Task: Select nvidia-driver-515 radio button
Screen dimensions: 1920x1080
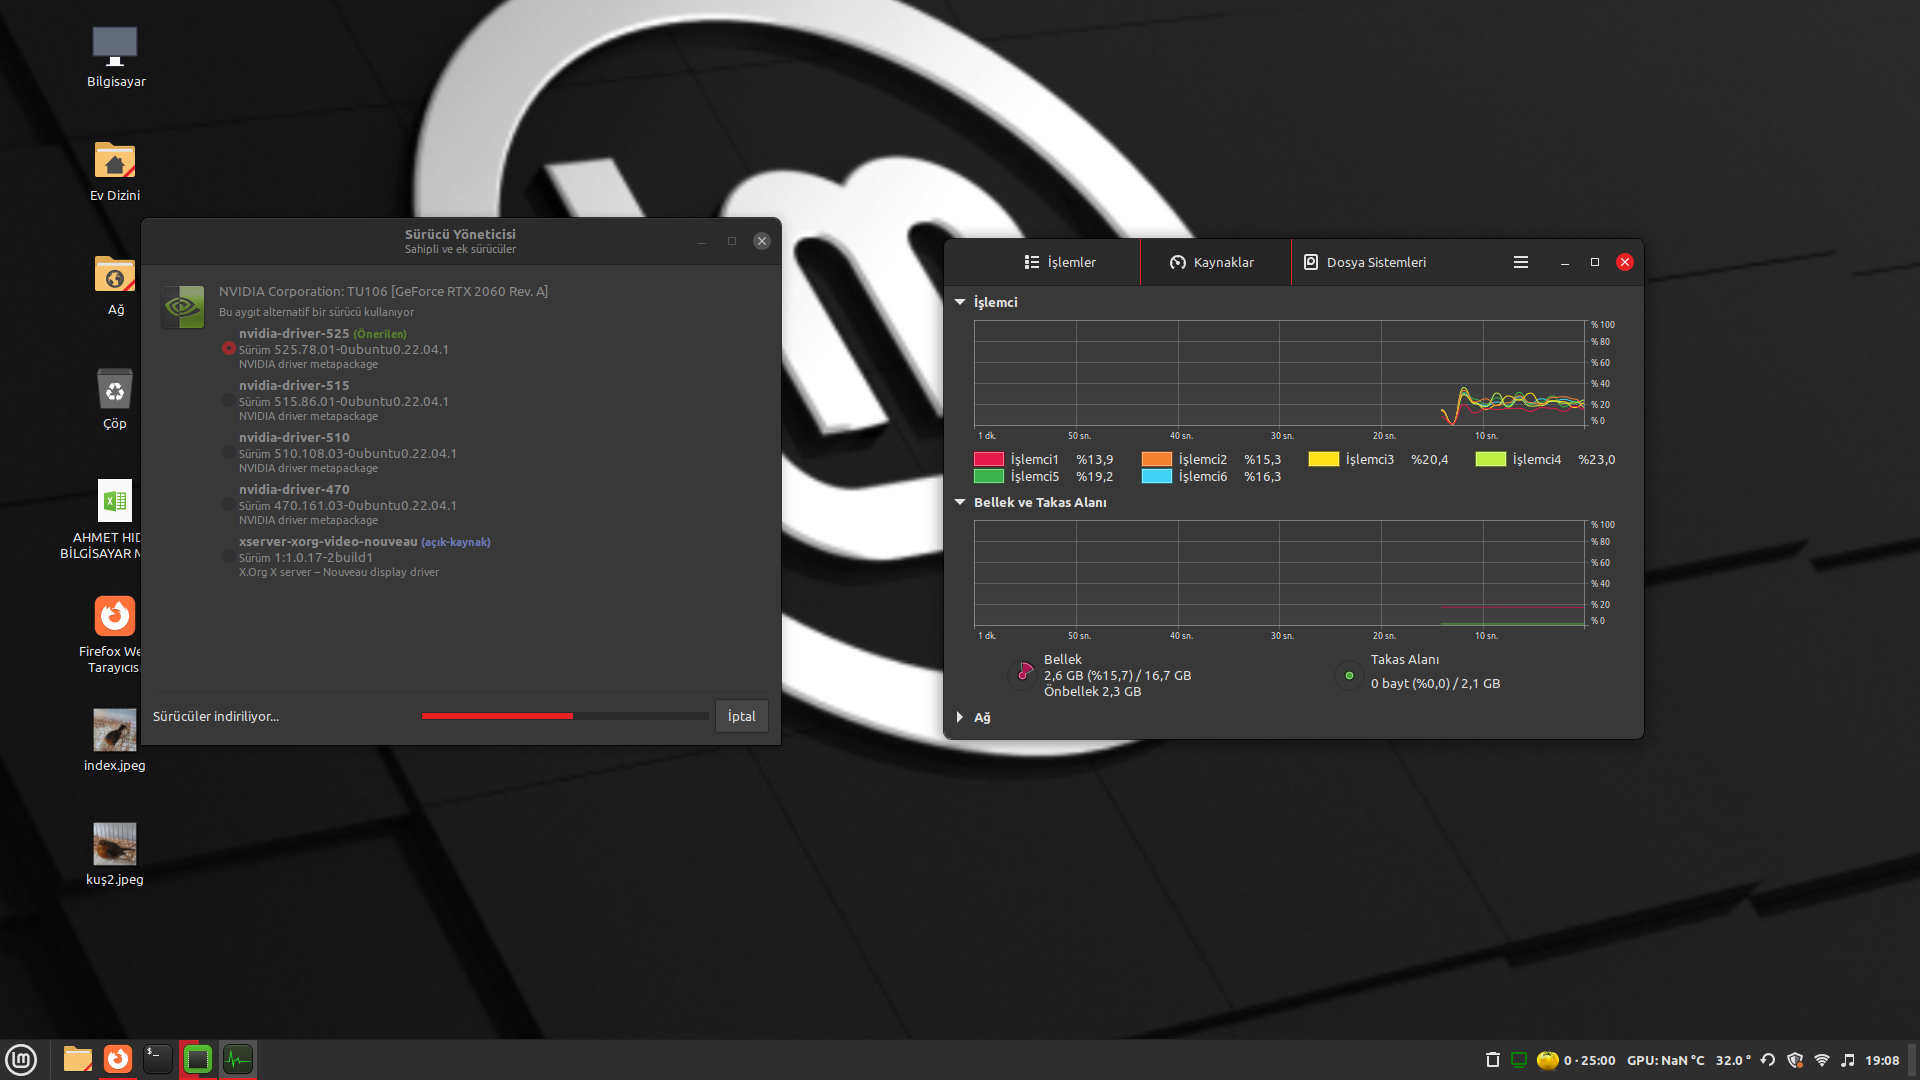Action: 229,400
